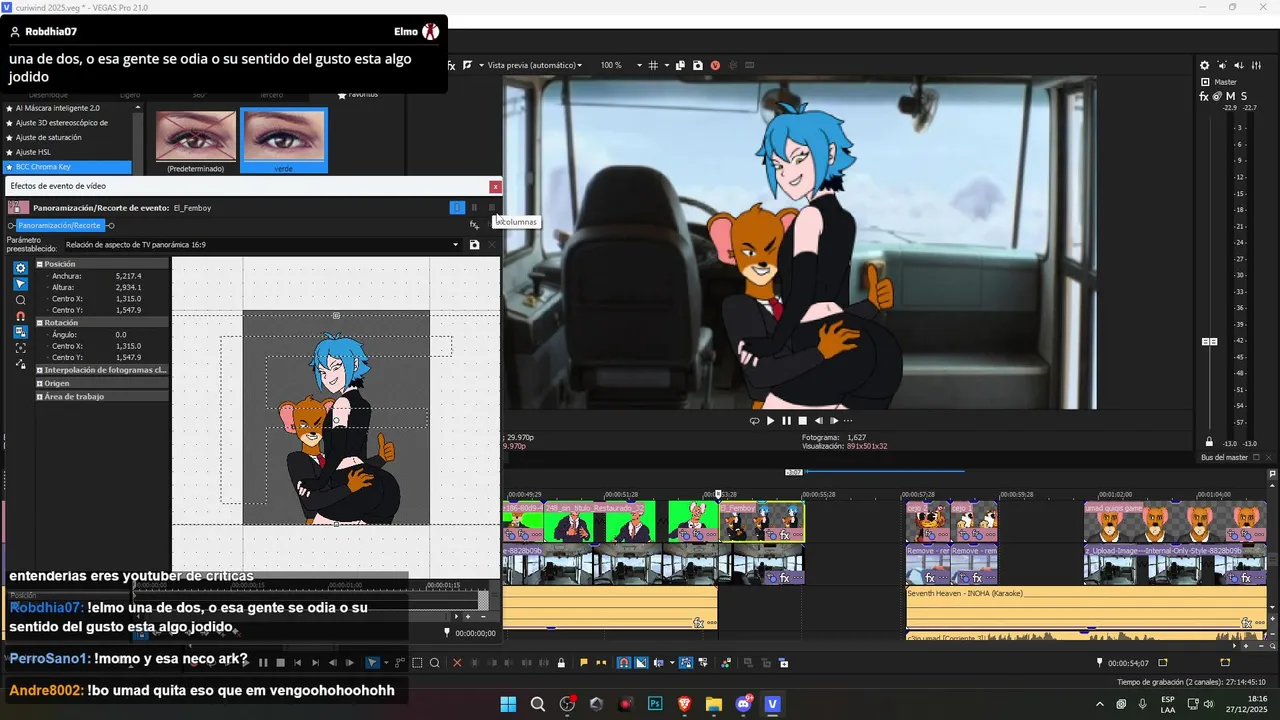This screenshot has height=720, width=1280.
Task: Open Discord from taskbar
Action: 744,704
